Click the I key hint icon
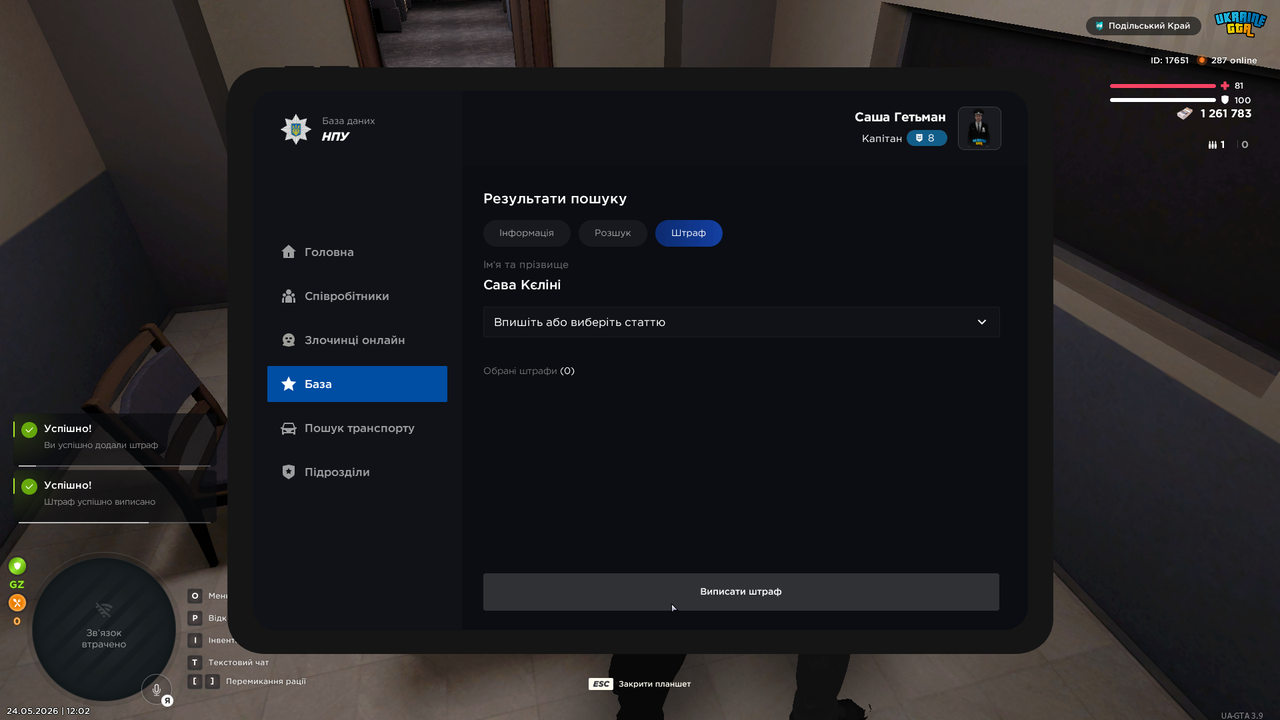Image resolution: width=1280 pixels, height=720 pixels. pyautogui.click(x=195, y=640)
